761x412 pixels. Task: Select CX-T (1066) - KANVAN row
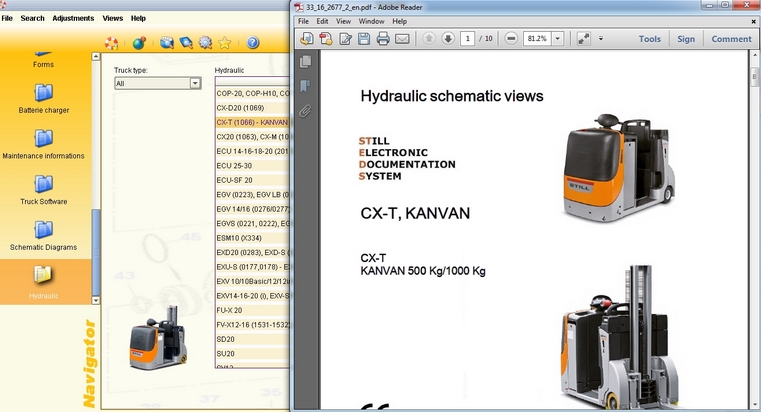click(252, 122)
